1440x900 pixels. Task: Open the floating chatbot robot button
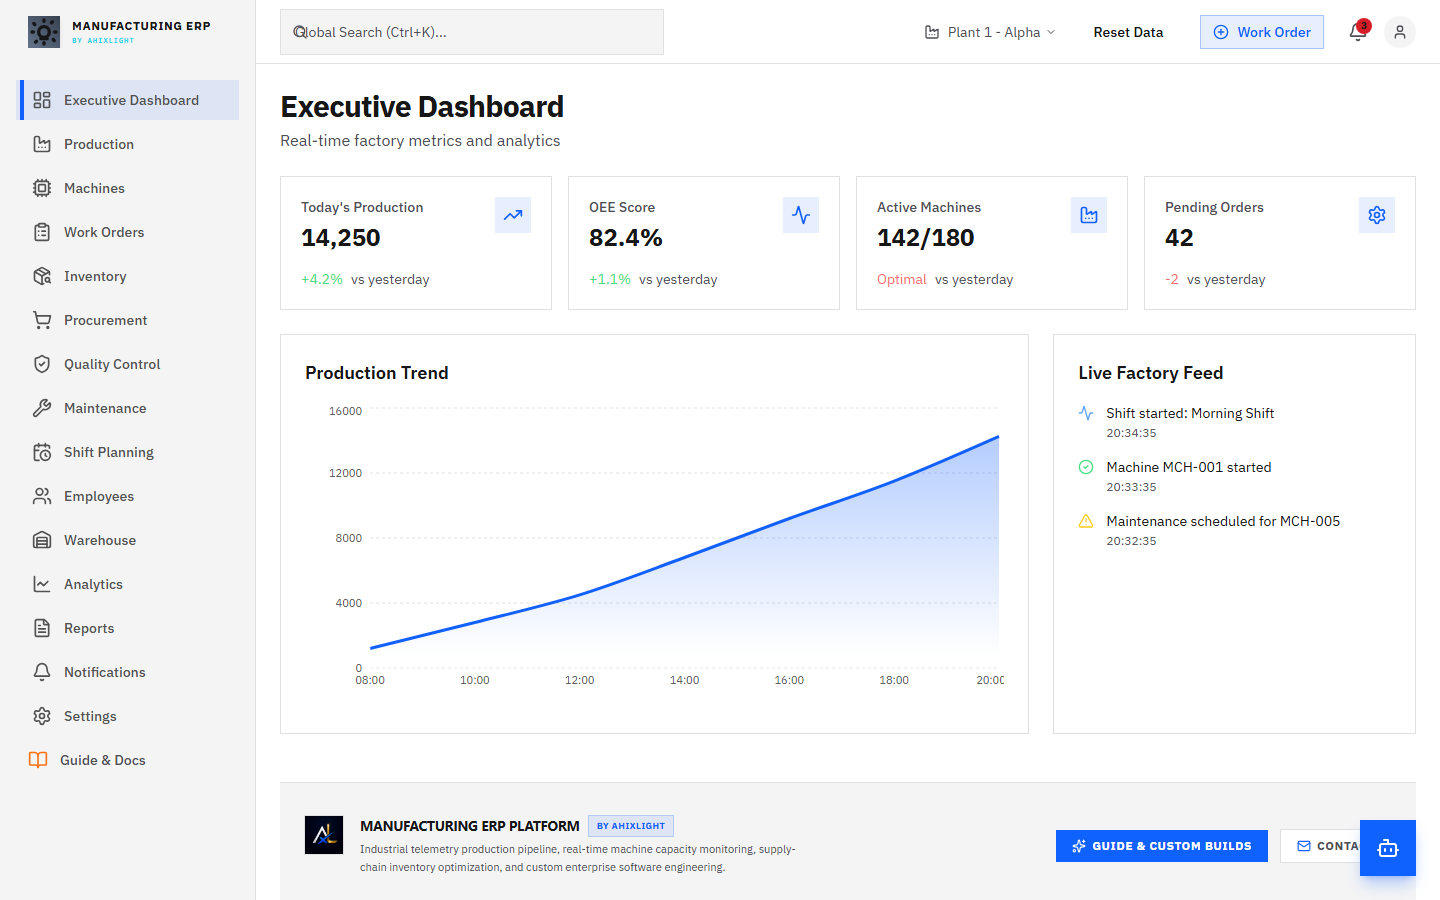coord(1388,848)
